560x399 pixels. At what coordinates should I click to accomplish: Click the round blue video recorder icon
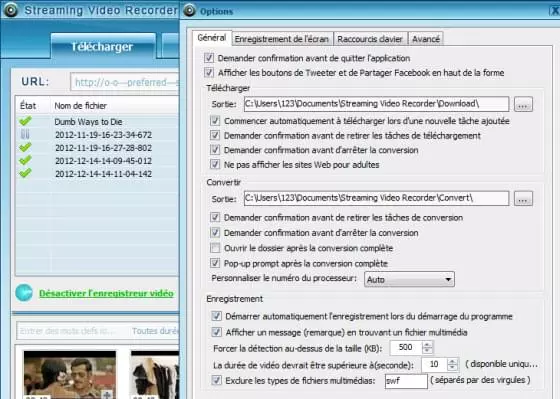point(24,293)
